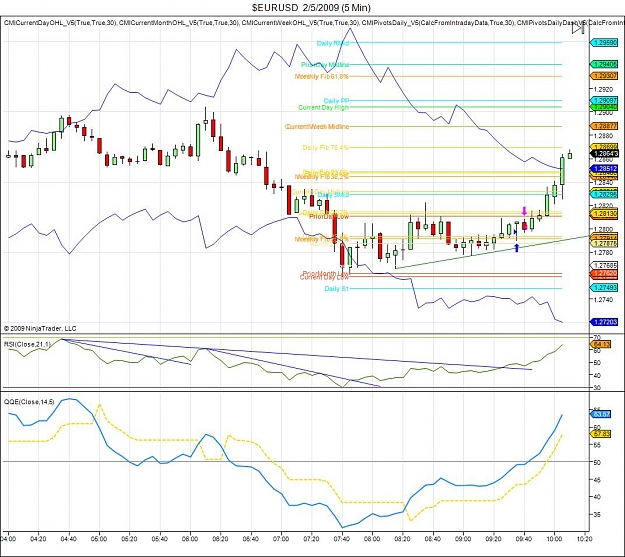The width and height of the screenshot is (625, 557).
Task: Click the 05:00 time axis label
Action: pos(99,539)
